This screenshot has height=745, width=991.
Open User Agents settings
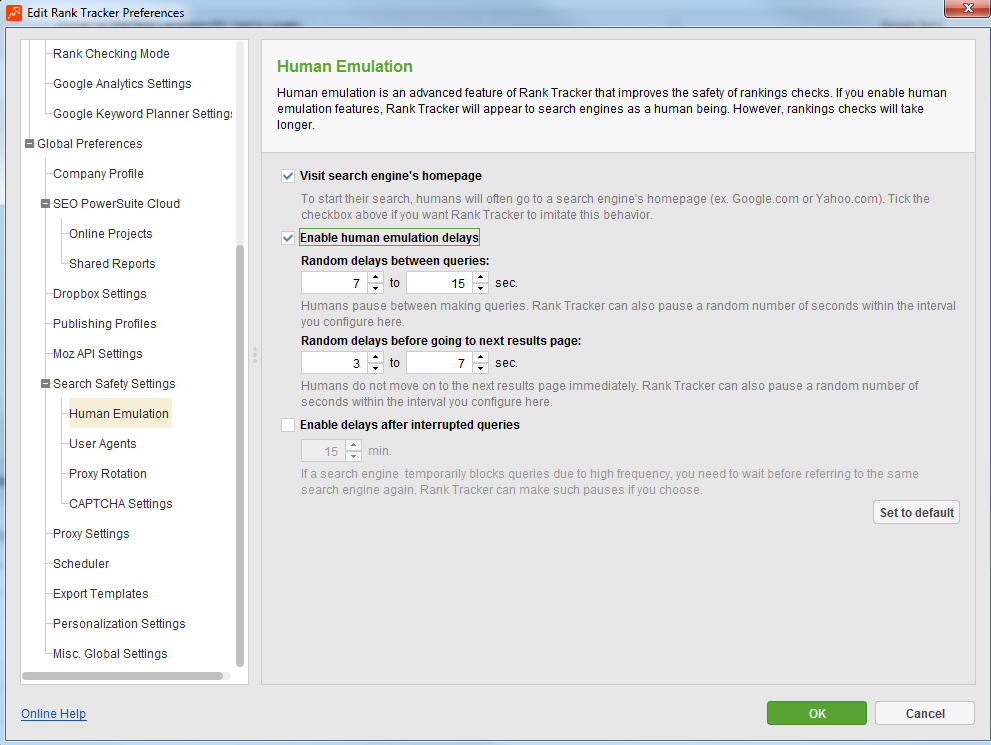tap(102, 444)
